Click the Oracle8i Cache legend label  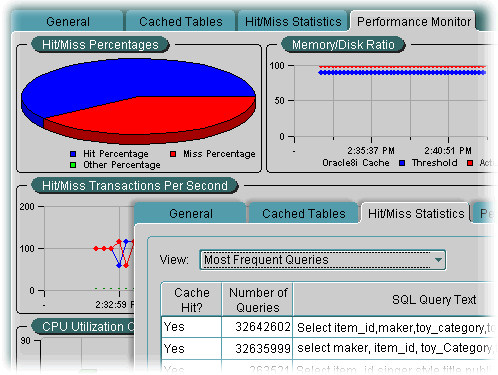click(x=356, y=163)
